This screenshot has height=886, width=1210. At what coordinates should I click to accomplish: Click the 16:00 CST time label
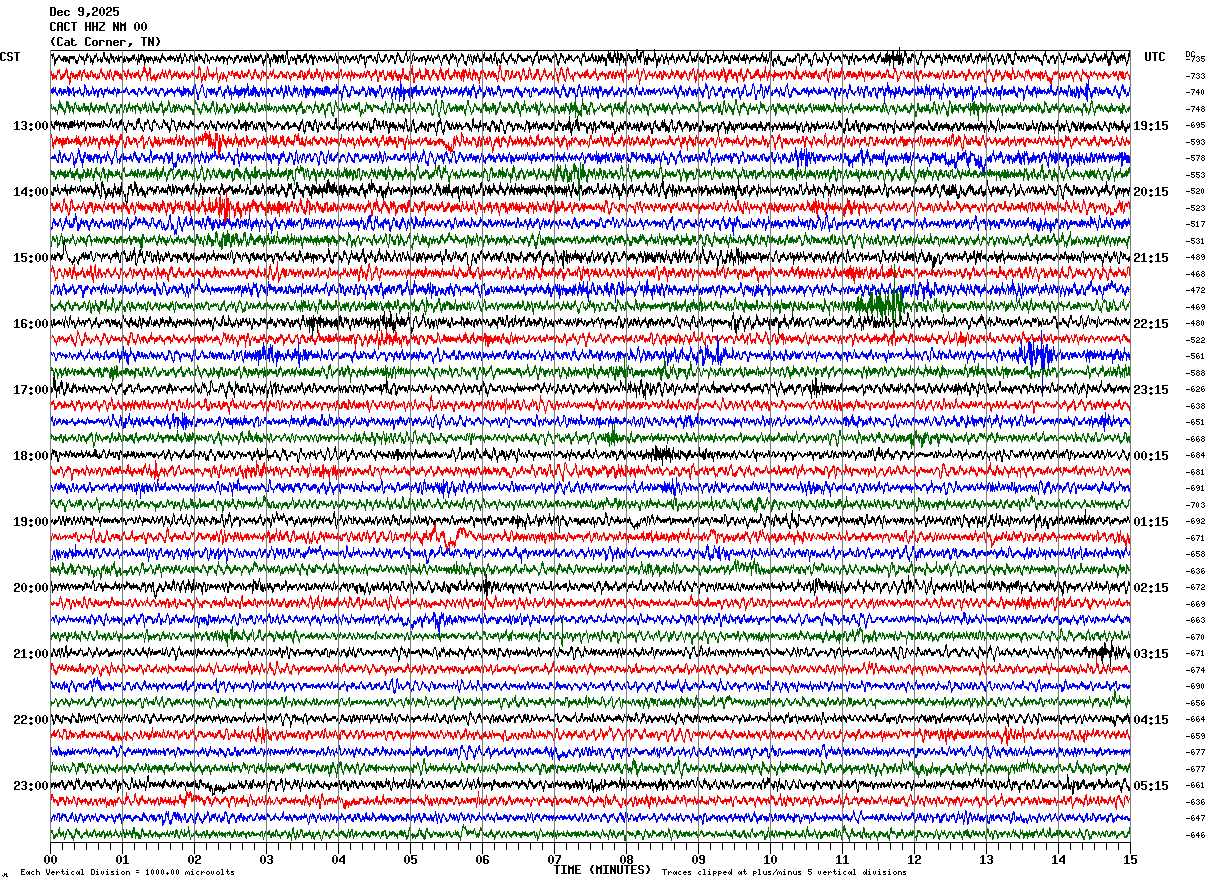coord(31,324)
